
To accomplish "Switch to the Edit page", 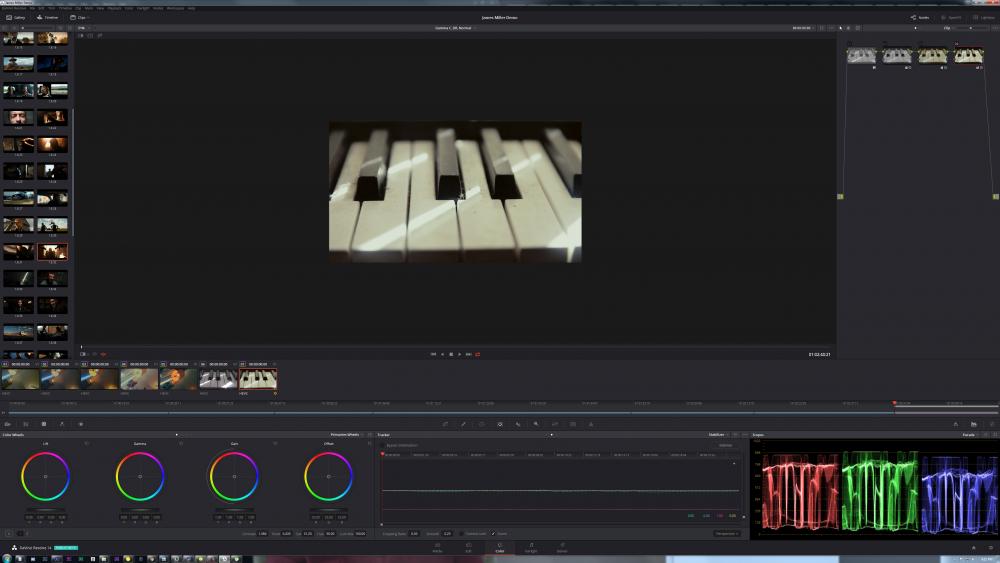I will pyautogui.click(x=468, y=547).
